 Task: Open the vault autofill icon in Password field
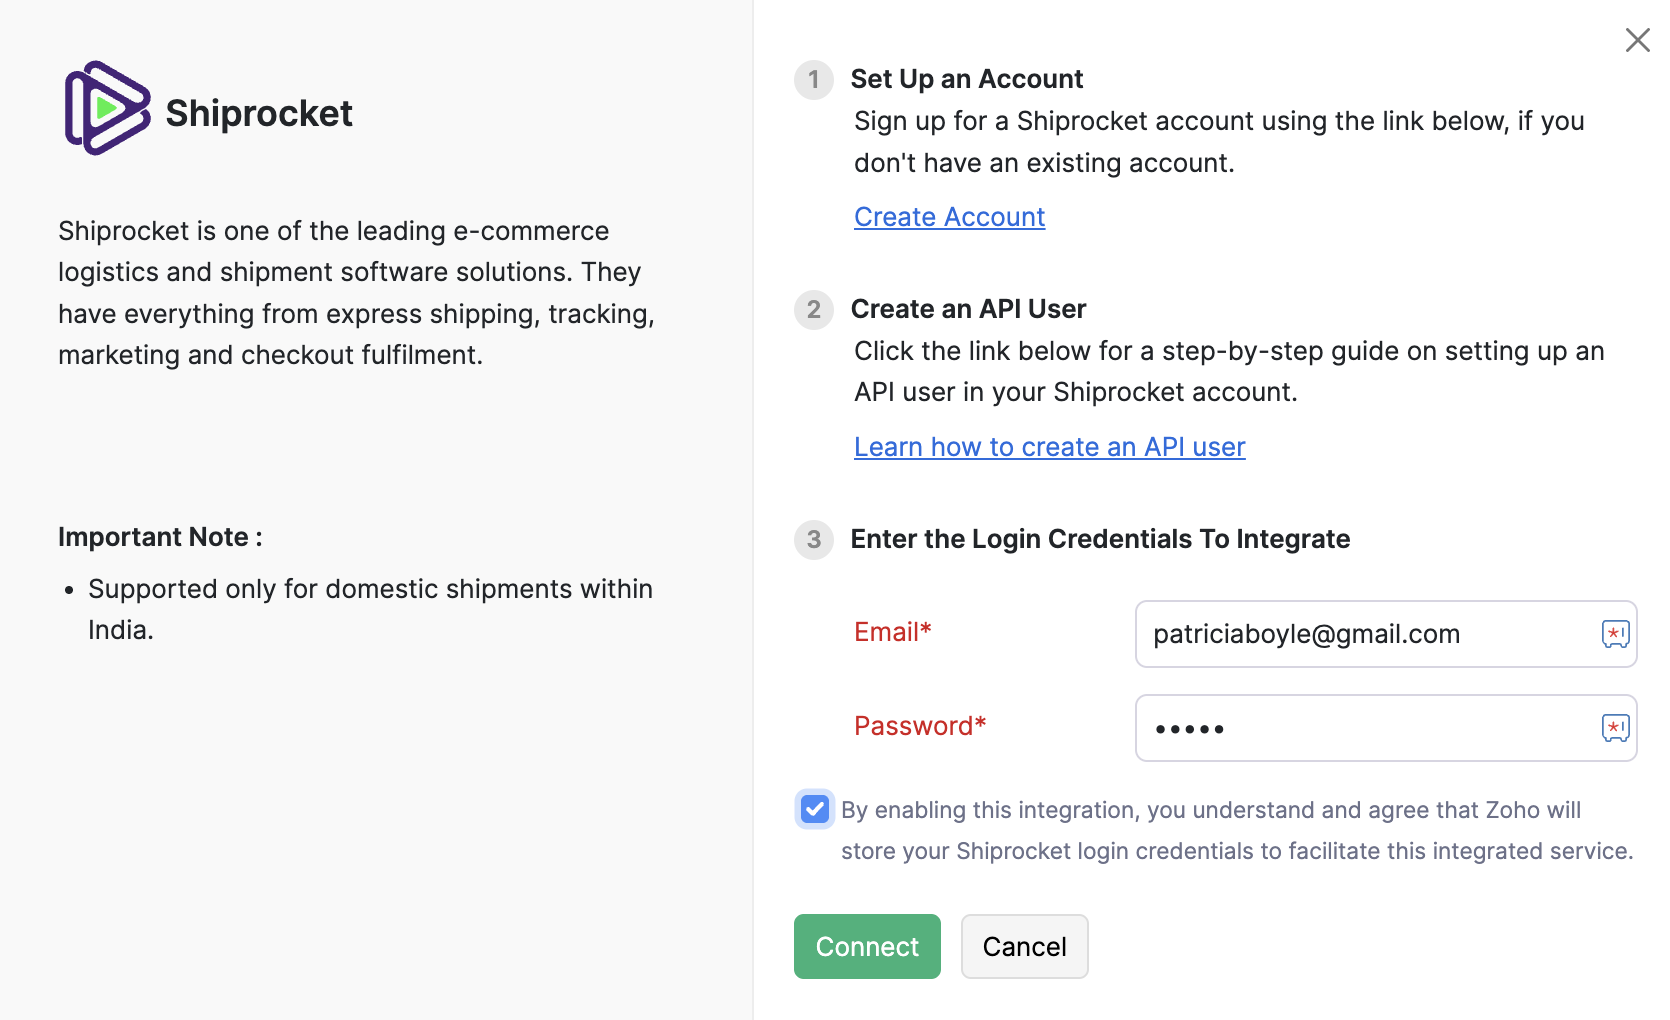point(1614,728)
